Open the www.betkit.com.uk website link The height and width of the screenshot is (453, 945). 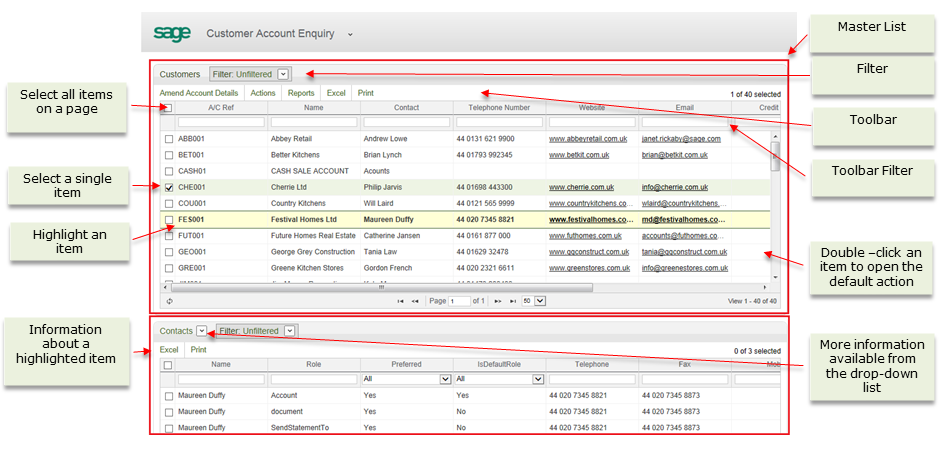[x=579, y=155]
